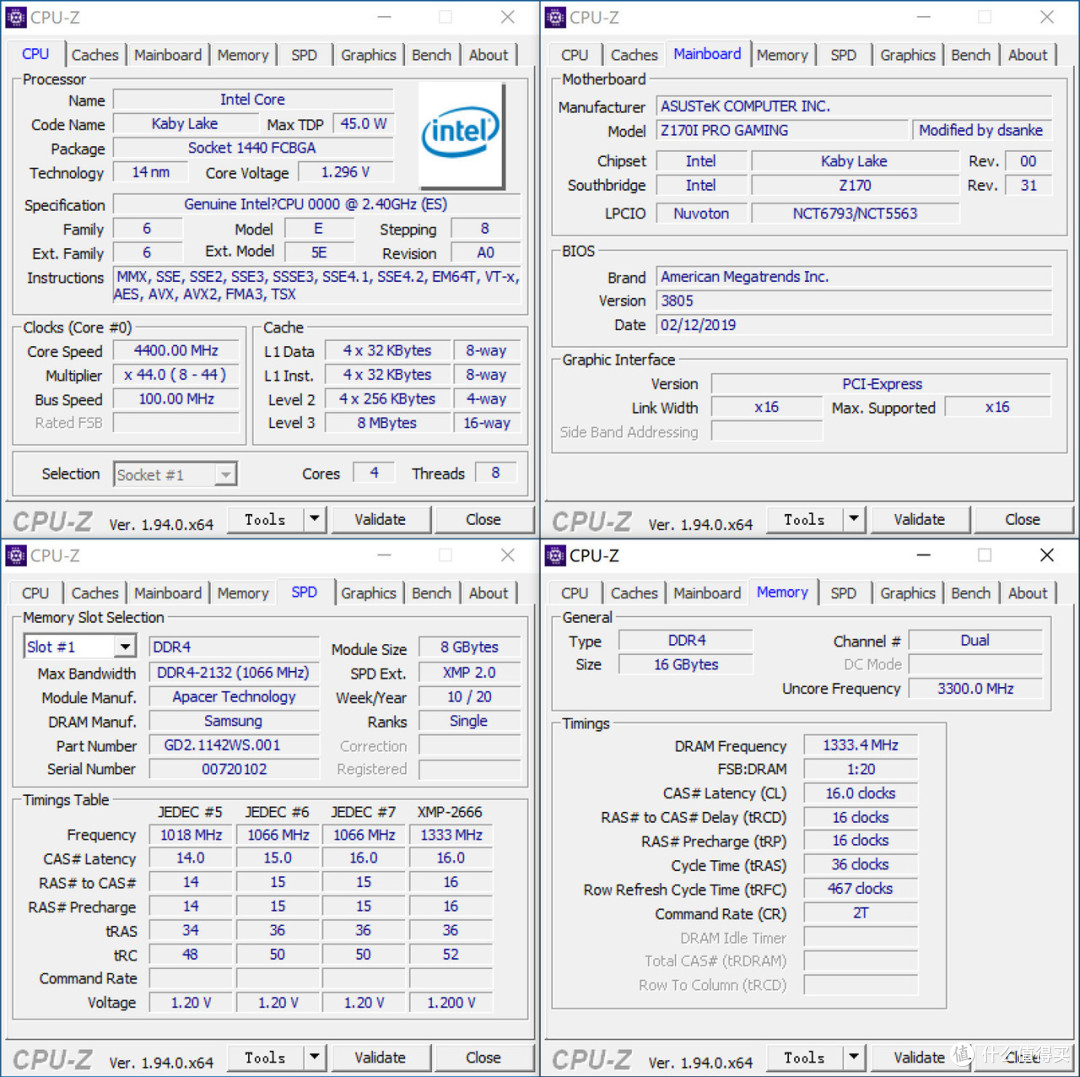Click the Close button in the Mainboard window

(1023, 519)
